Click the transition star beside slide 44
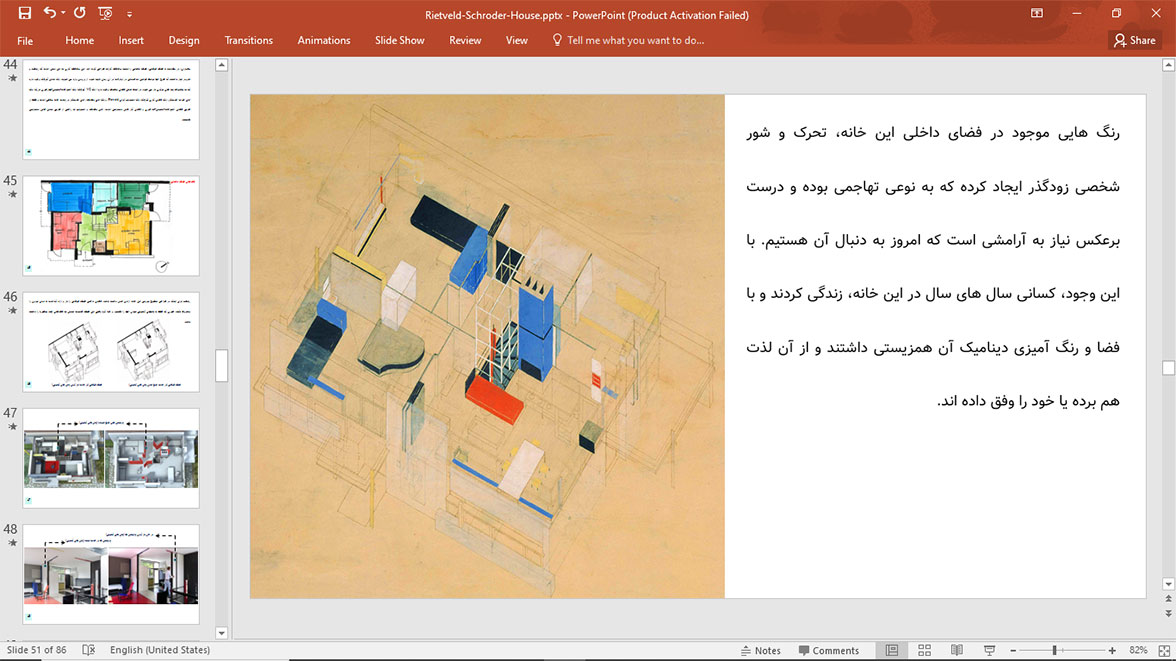Viewport: 1176px width, 661px height. [12, 78]
